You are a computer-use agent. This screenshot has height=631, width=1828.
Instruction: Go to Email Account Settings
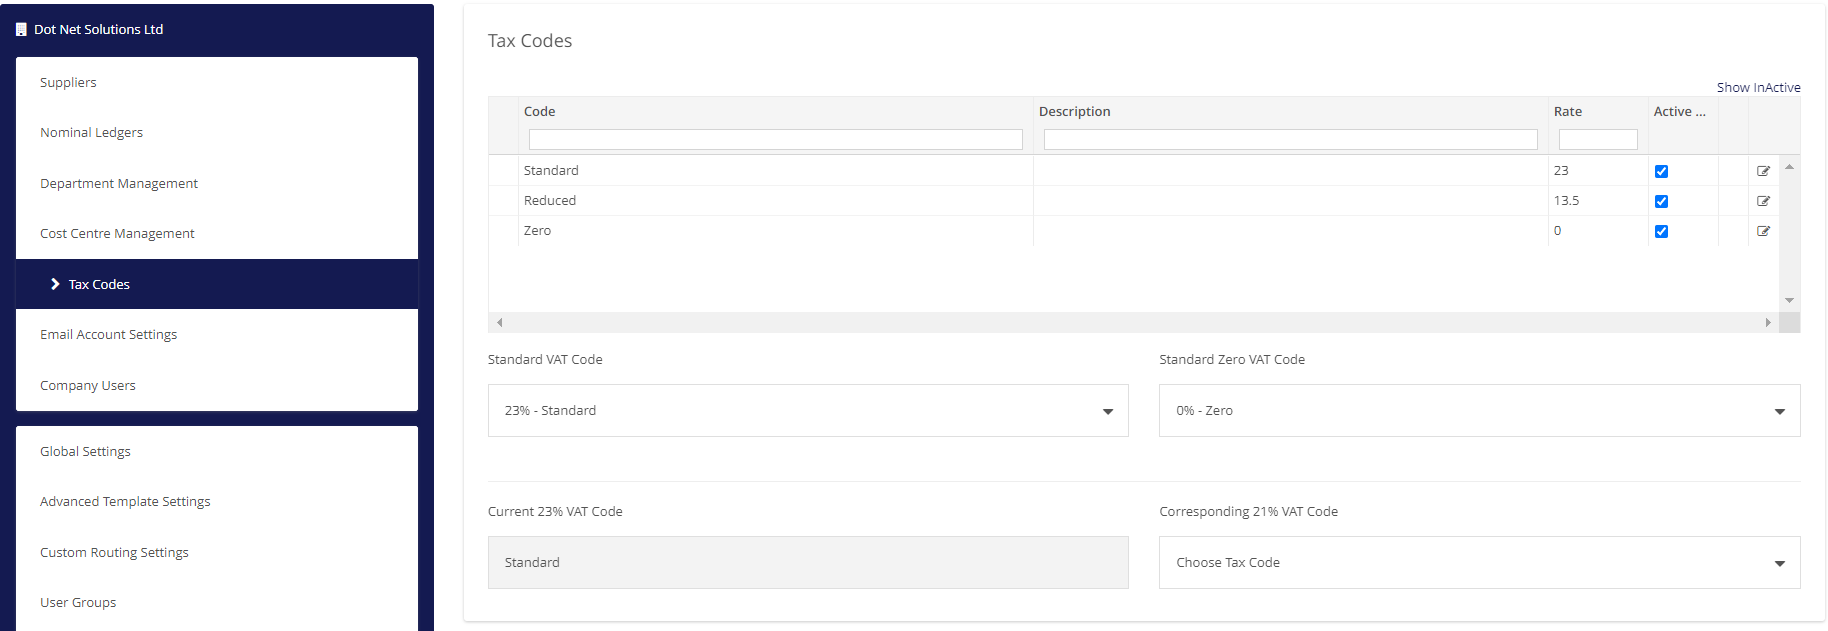[x=108, y=334]
